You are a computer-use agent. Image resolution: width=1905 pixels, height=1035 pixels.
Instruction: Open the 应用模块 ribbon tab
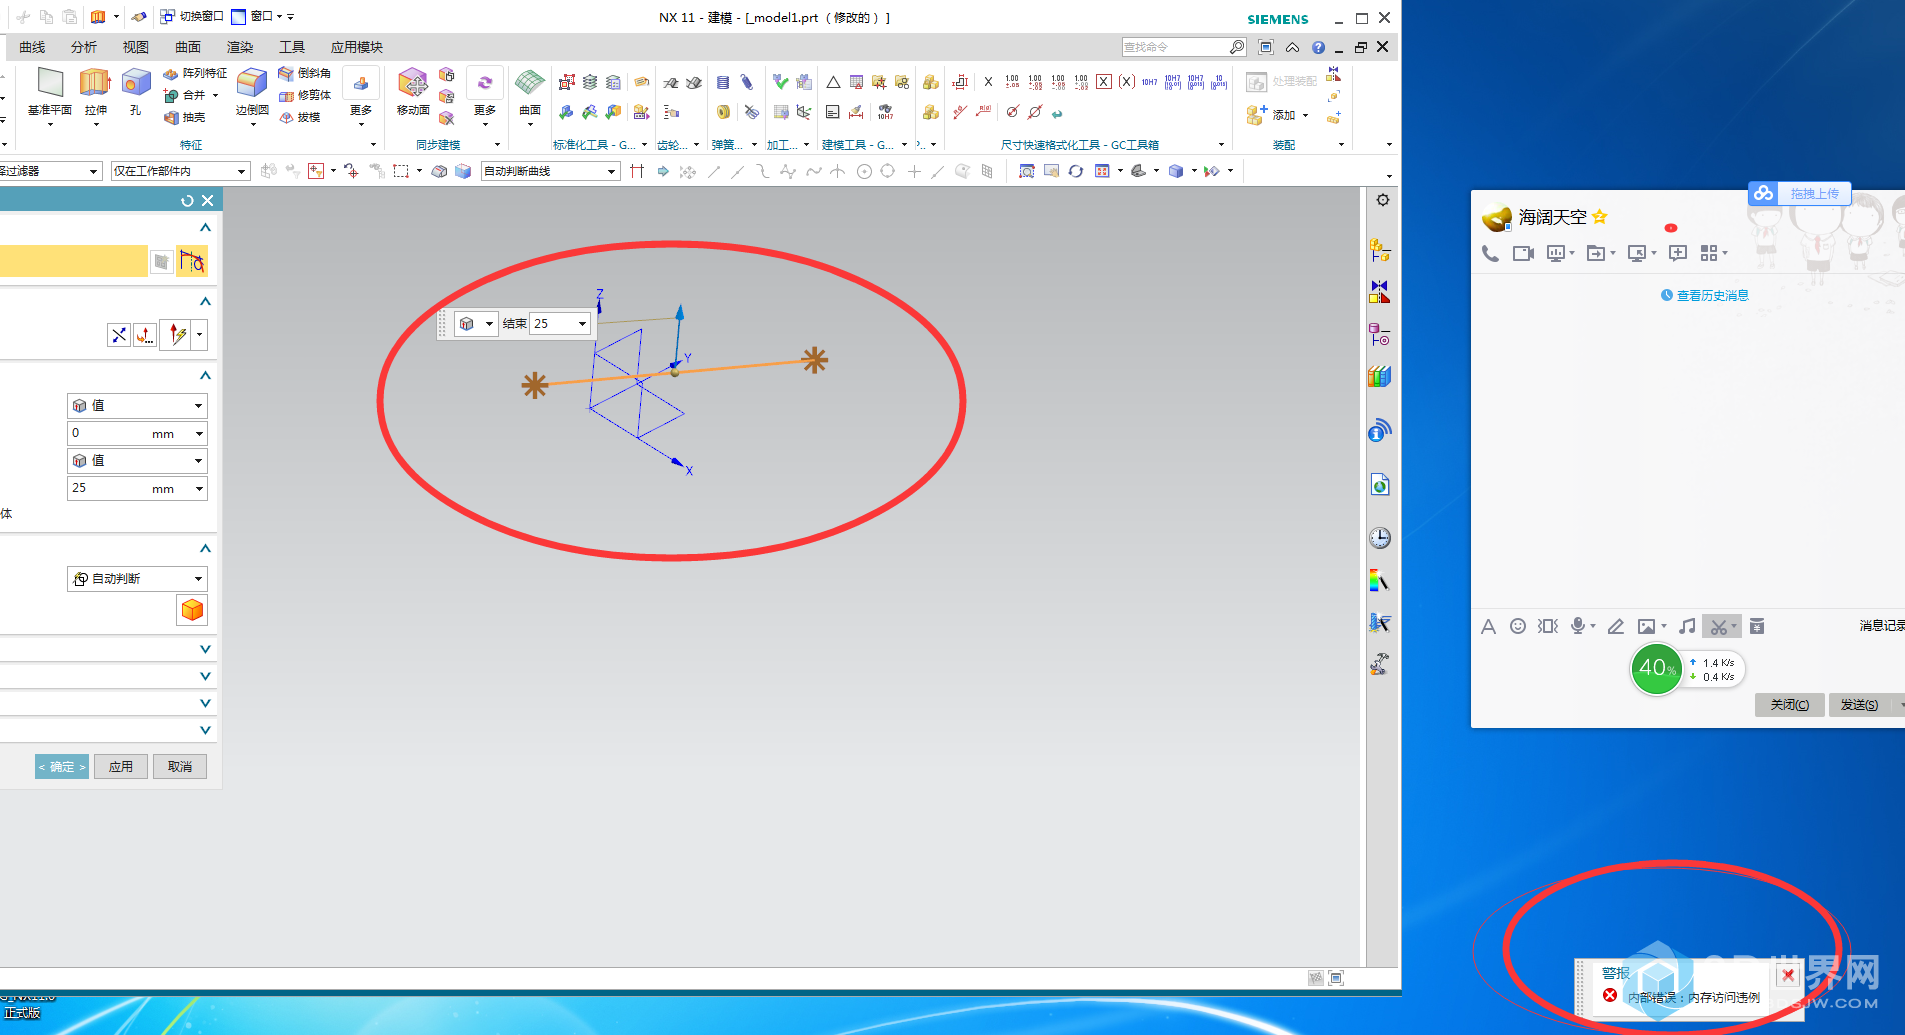pos(357,47)
